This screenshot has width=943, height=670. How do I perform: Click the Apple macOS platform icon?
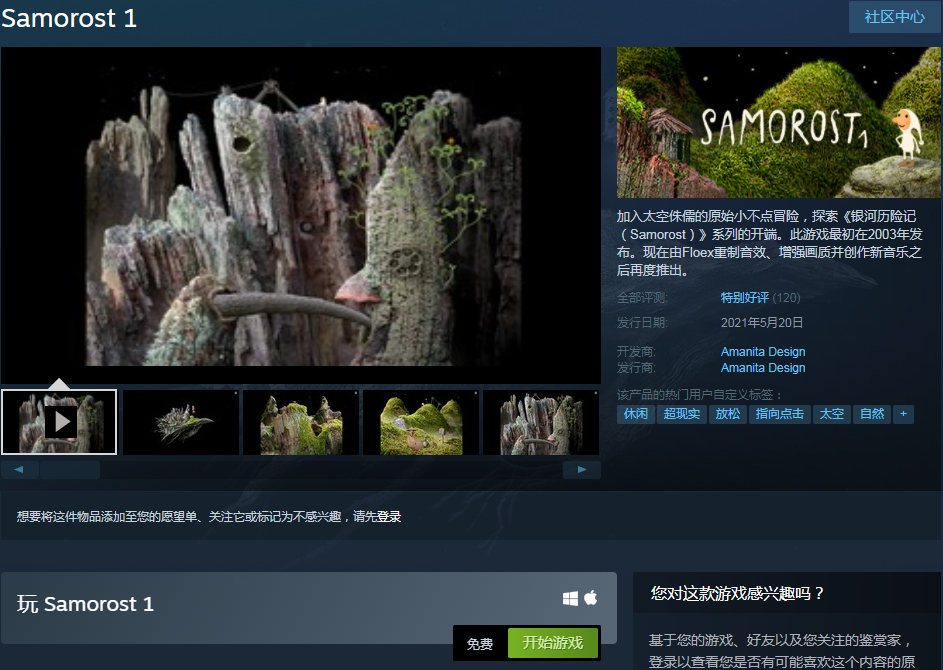pos(591,598)
